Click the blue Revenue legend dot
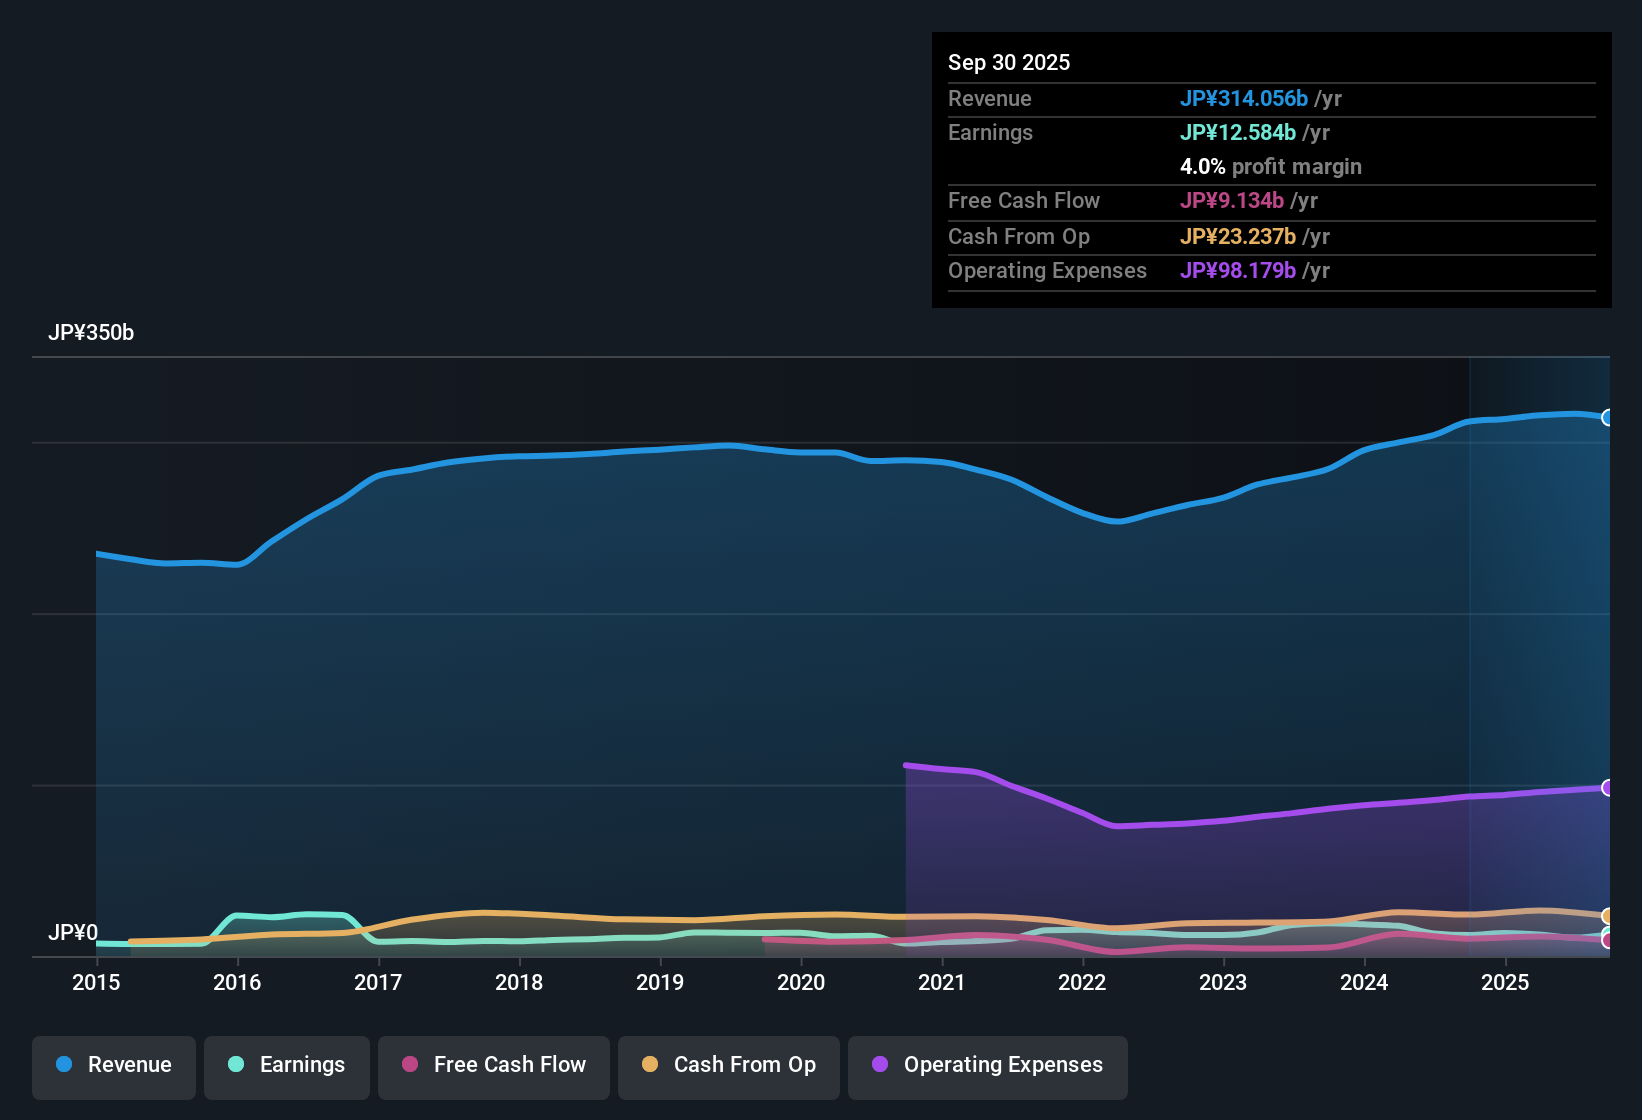This screenshot has width=1642, height=1120. (x=64, y=1065)
